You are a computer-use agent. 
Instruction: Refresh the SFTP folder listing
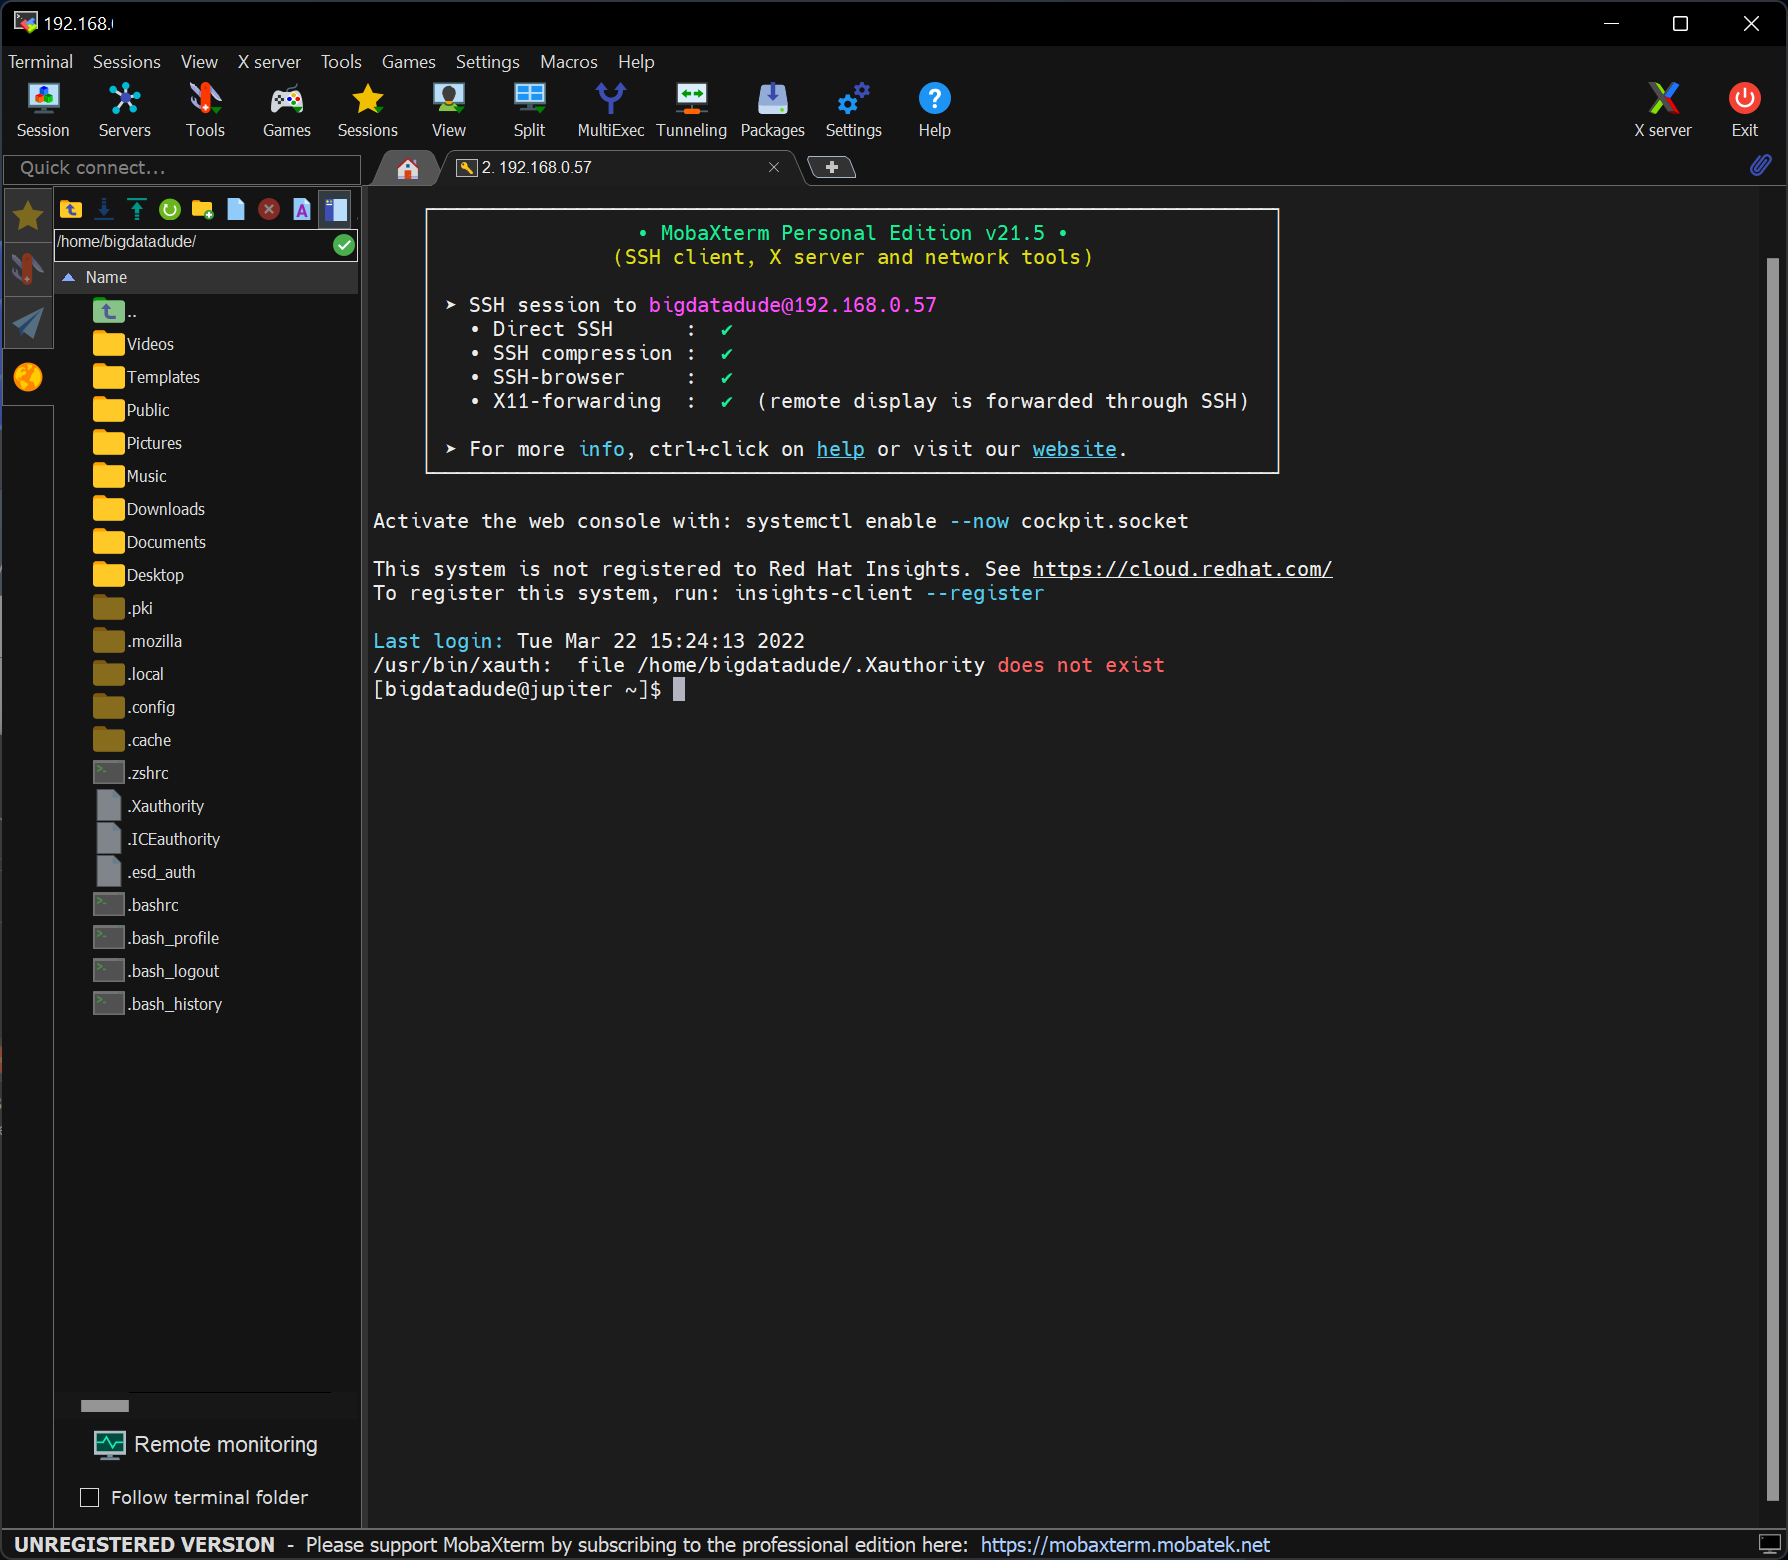pos(170,209)
